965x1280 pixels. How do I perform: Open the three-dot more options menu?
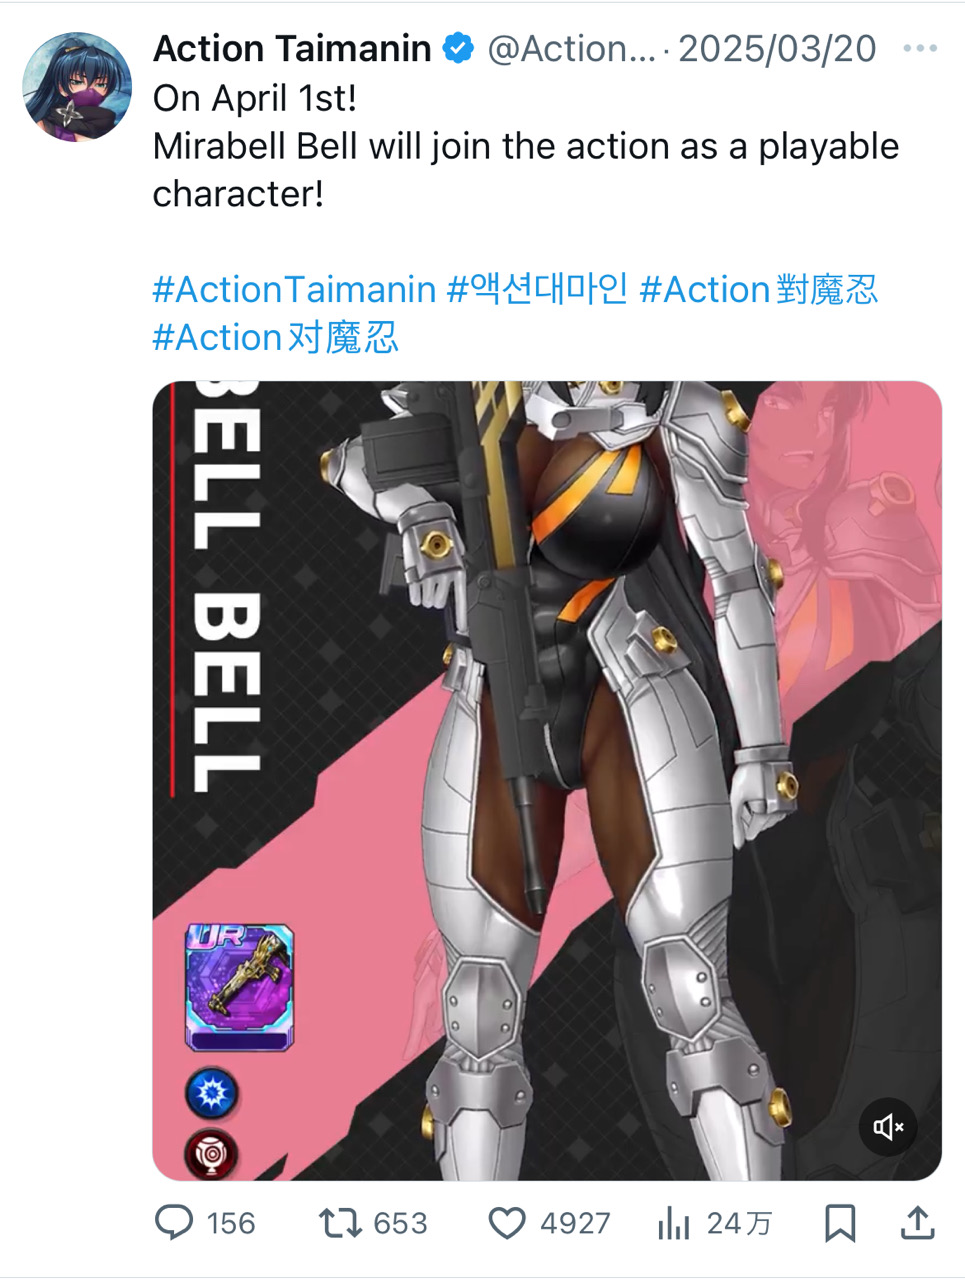click(x=920, y=48)
